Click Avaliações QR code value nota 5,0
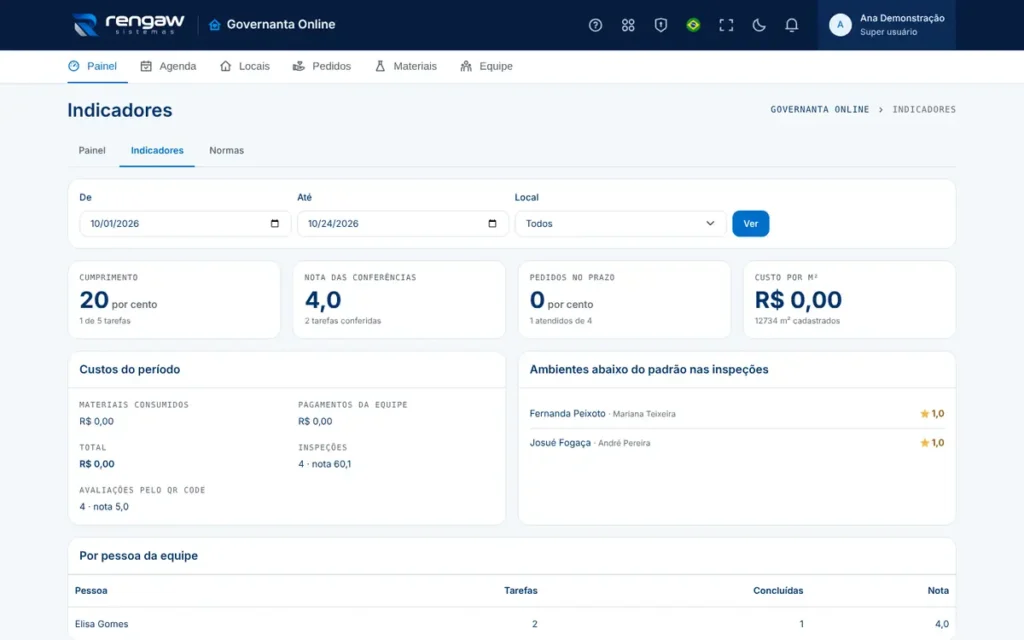Image resolution: width=1024 pixels, height=640 pixels. click(x=104, y=507)
